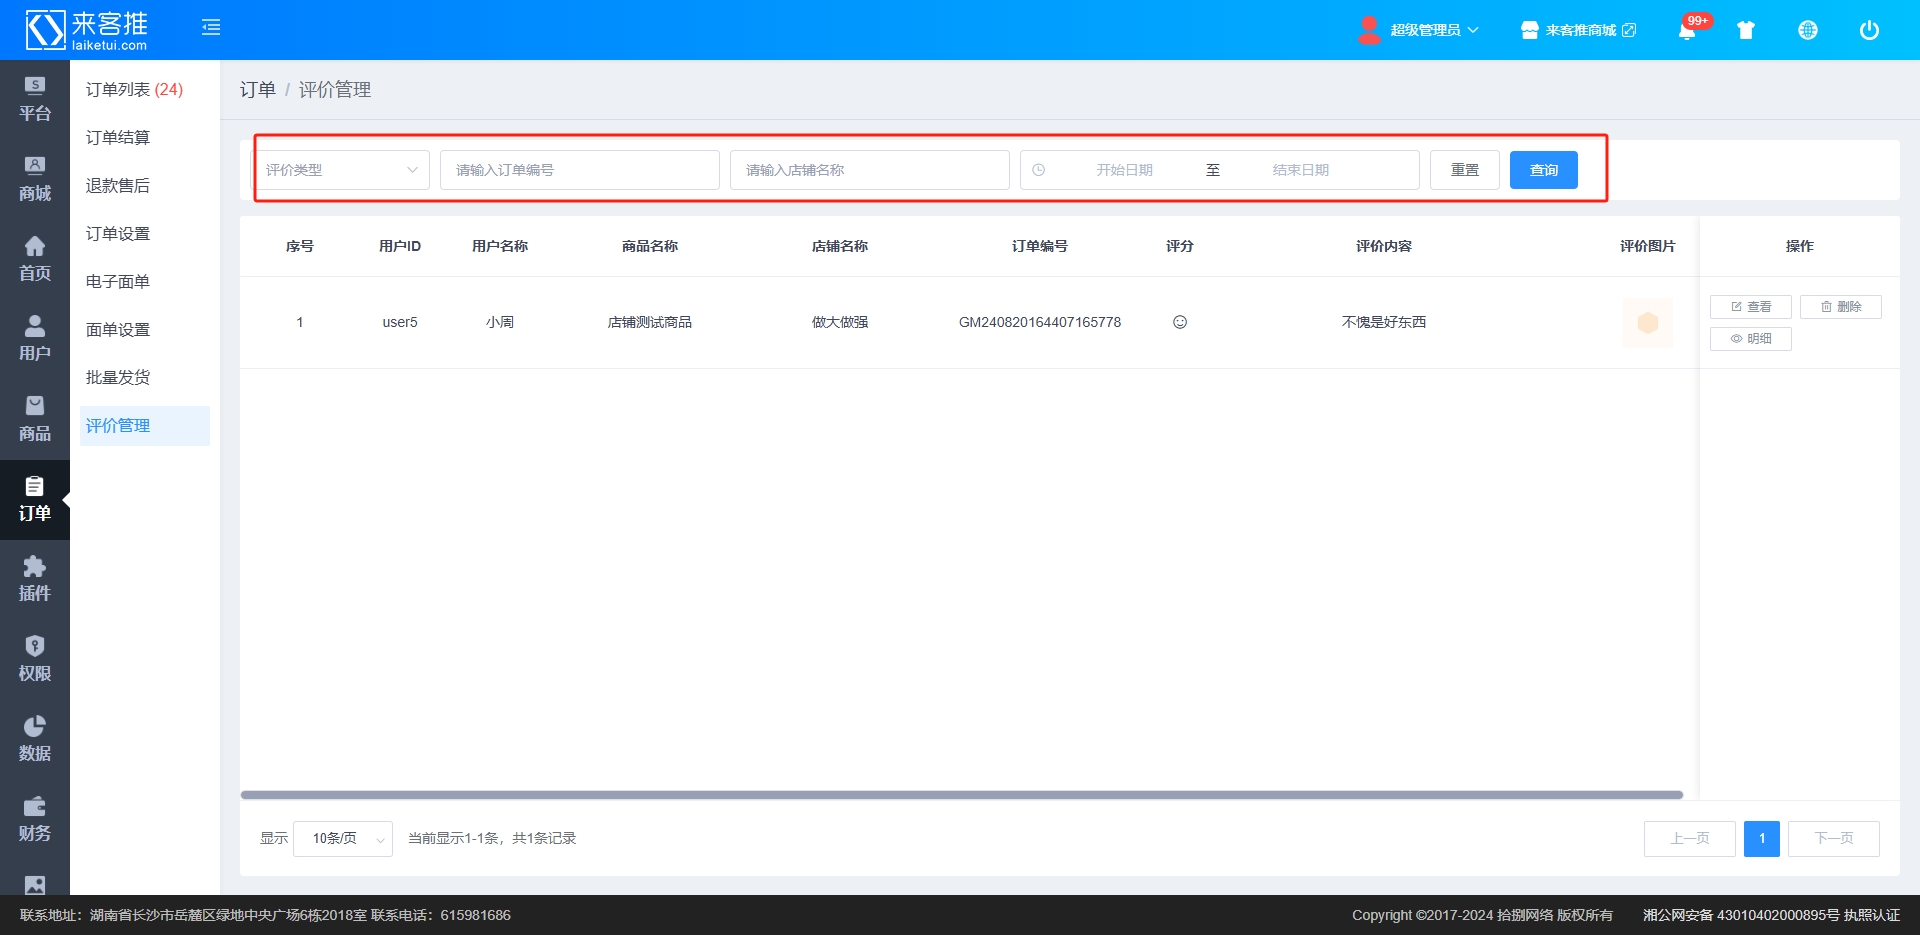Open the 权限 permissions sidebar section
The image size is (1920, 935).
click(35, 659)
